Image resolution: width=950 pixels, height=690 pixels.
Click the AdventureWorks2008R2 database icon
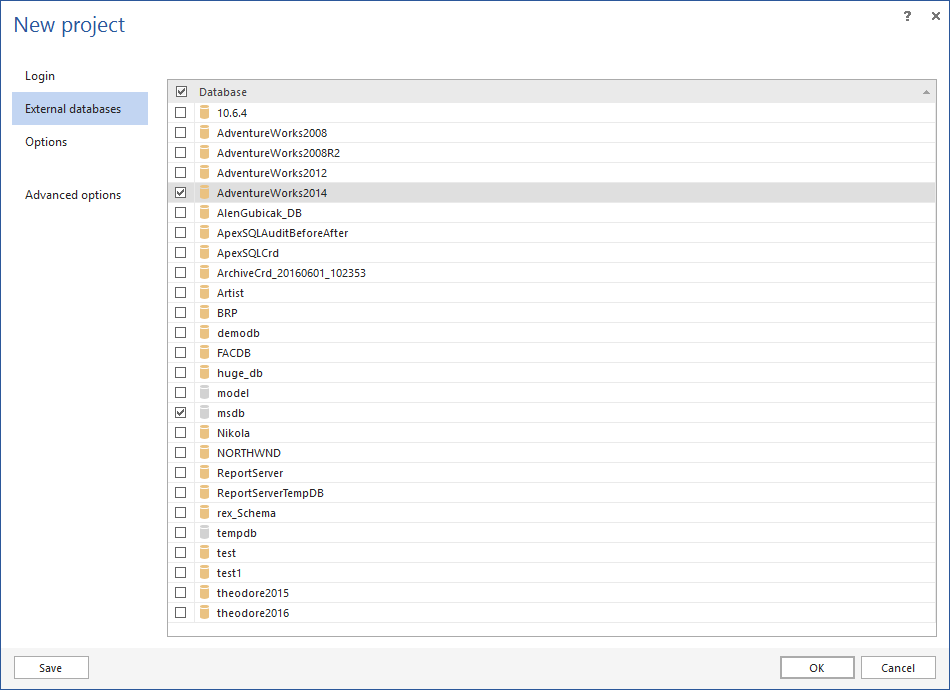coord(205,153)
